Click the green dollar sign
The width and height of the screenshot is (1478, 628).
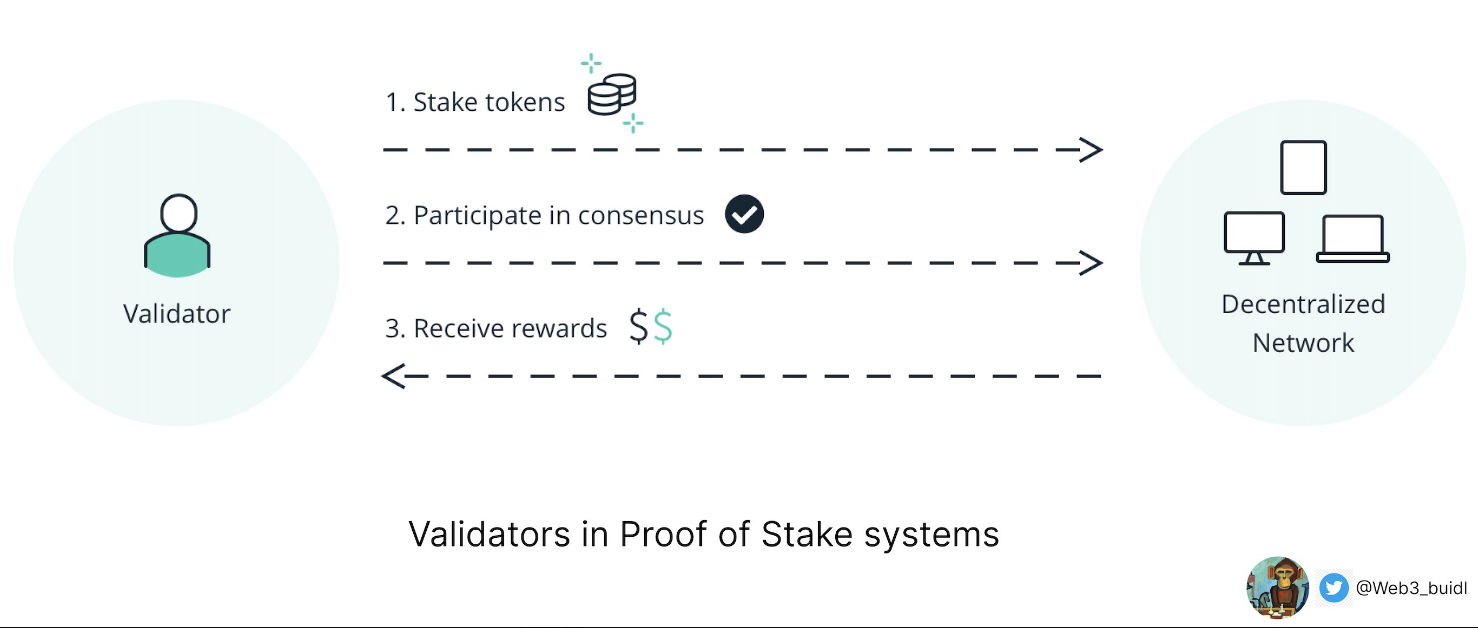[x=662, y=328]
